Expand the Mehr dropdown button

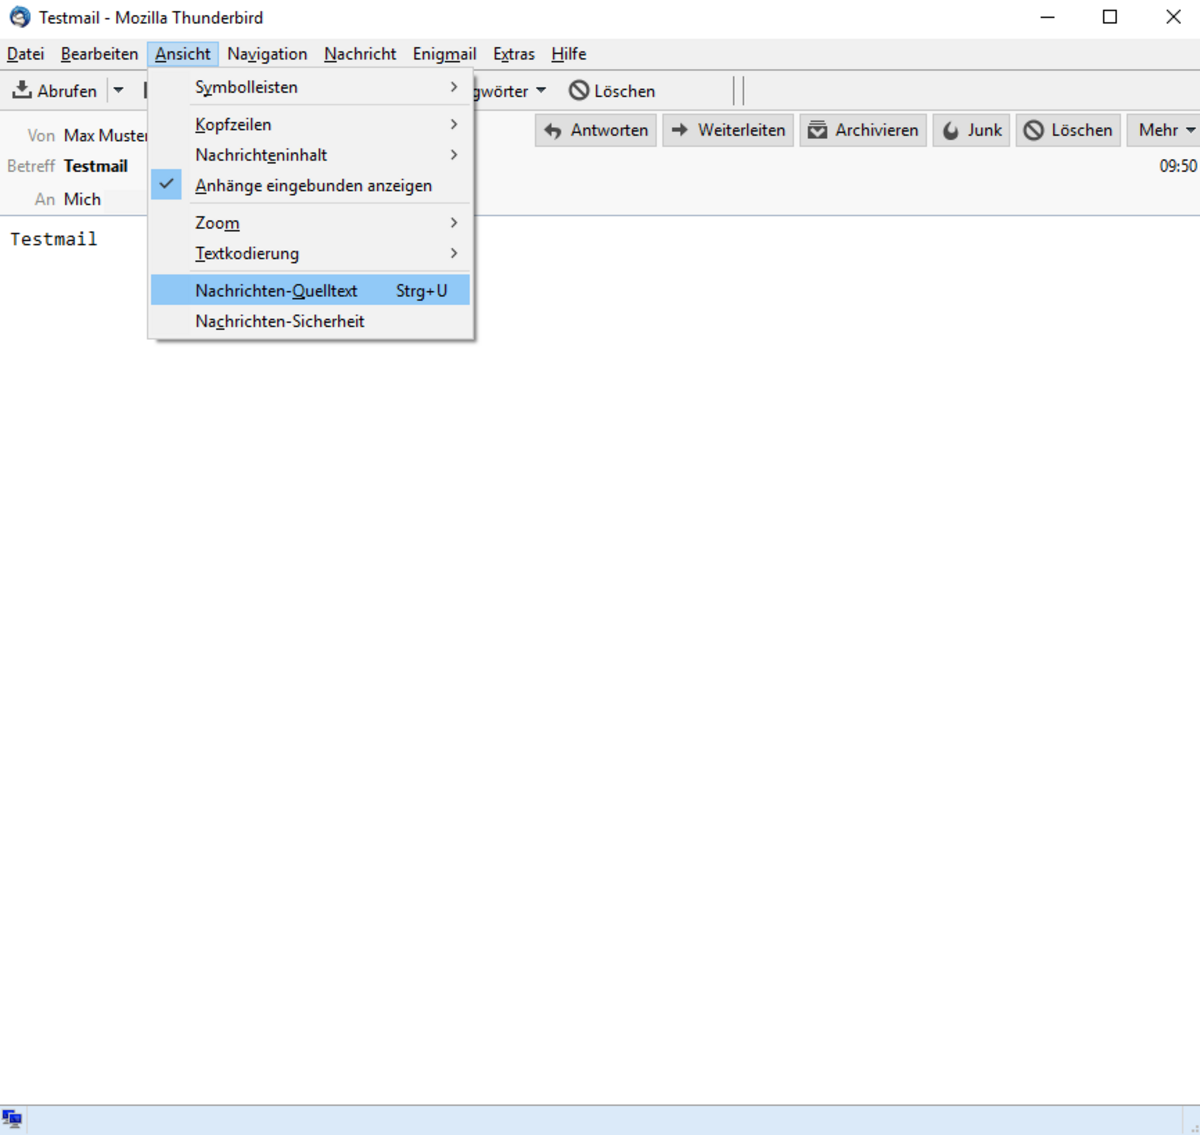(1166, 130)
